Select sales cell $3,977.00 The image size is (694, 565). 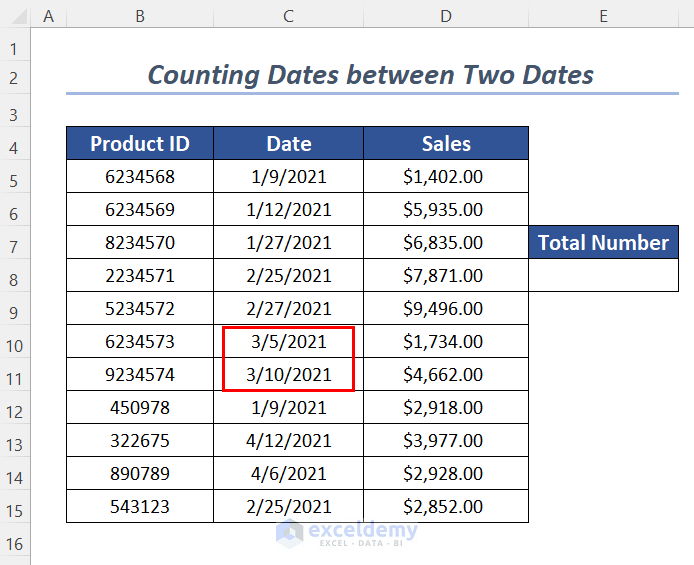446,440
